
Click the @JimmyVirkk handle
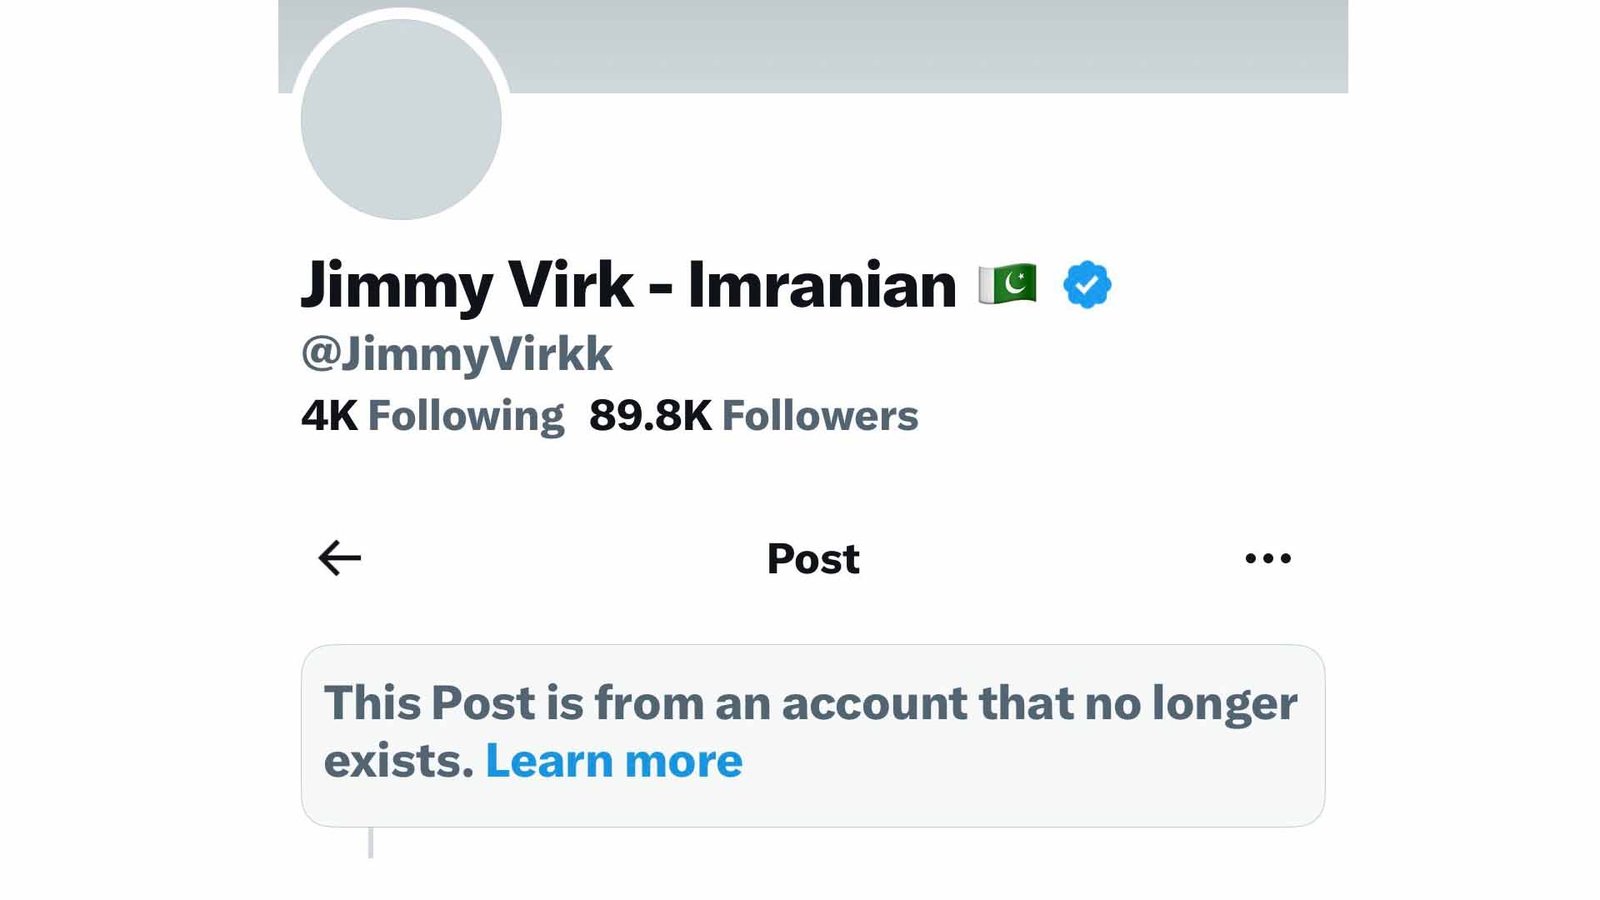(457, 354)
